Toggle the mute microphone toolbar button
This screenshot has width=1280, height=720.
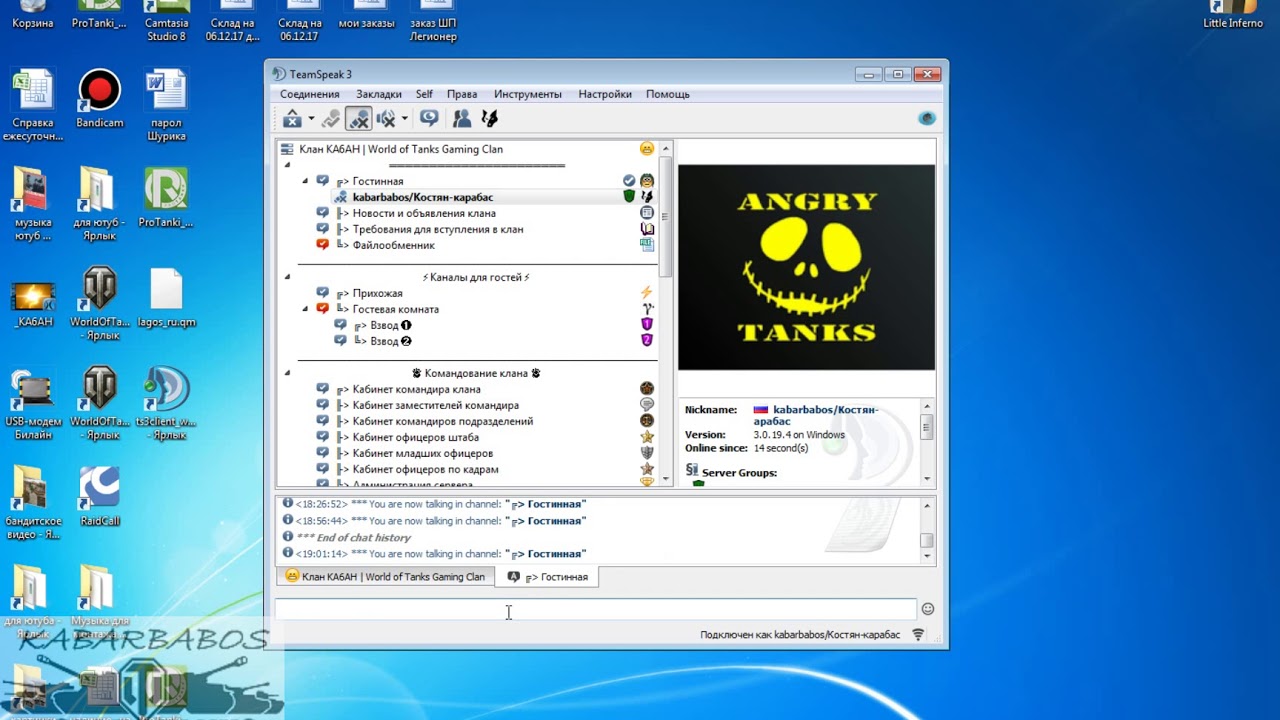(x=358, y=119)
